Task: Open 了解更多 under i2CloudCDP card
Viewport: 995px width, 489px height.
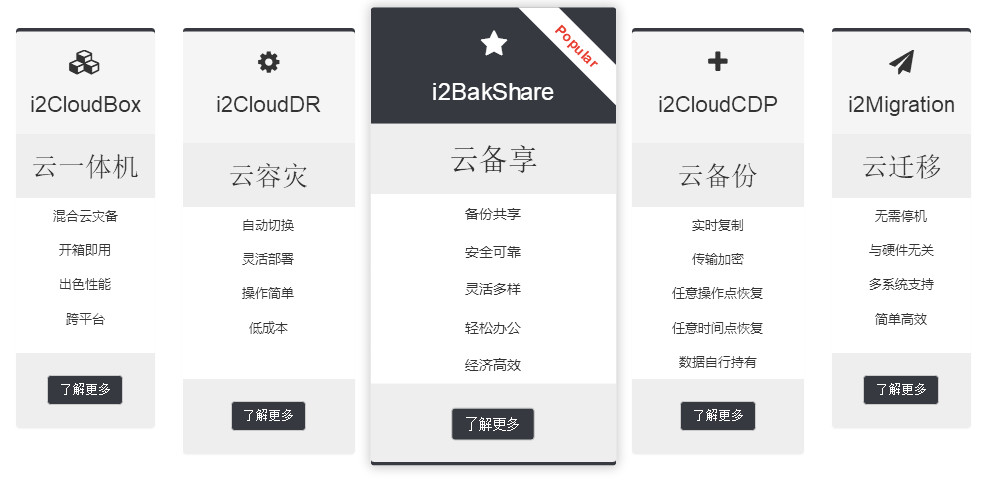Action: click(x=718, y=415)
